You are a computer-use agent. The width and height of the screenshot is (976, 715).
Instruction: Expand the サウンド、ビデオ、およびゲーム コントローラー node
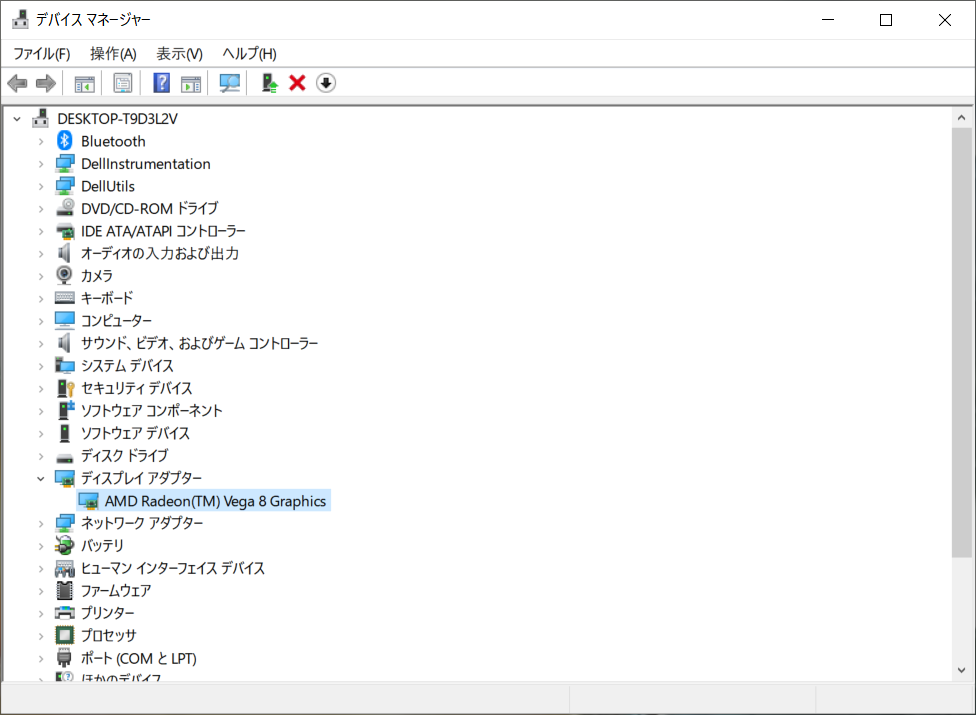[x=41, y=343]
